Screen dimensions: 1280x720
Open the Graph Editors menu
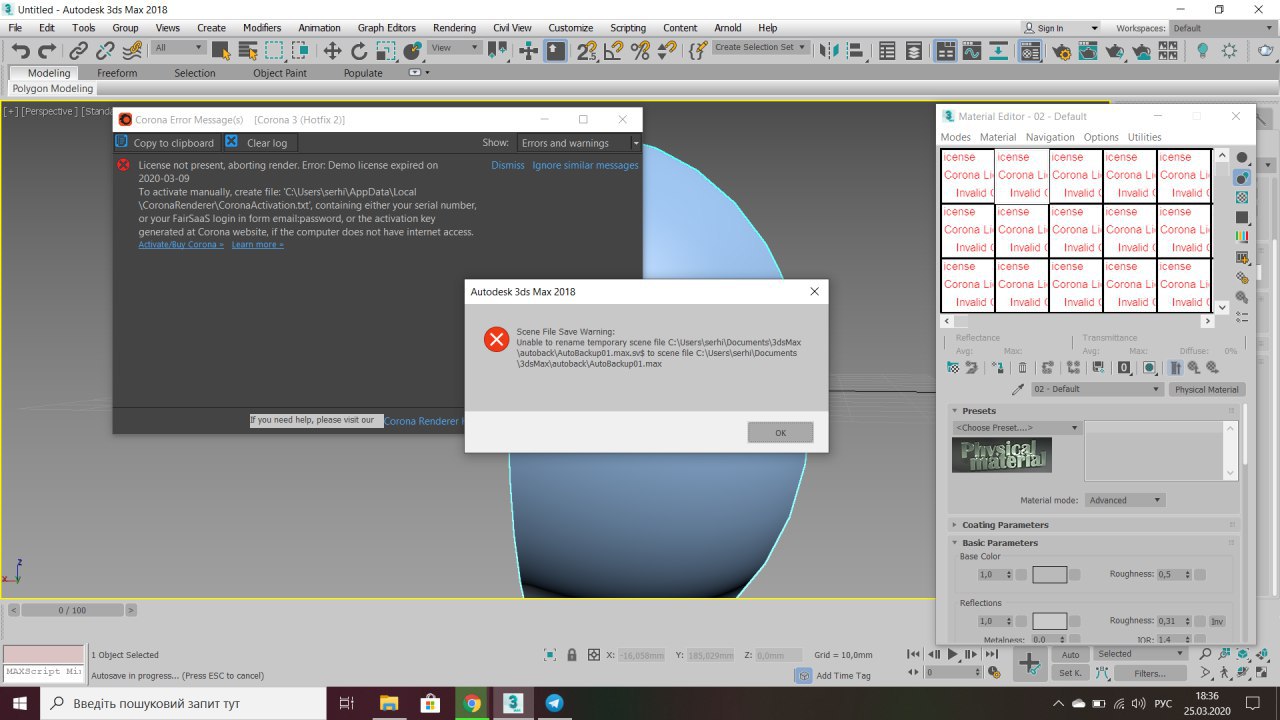pos(388,28)
